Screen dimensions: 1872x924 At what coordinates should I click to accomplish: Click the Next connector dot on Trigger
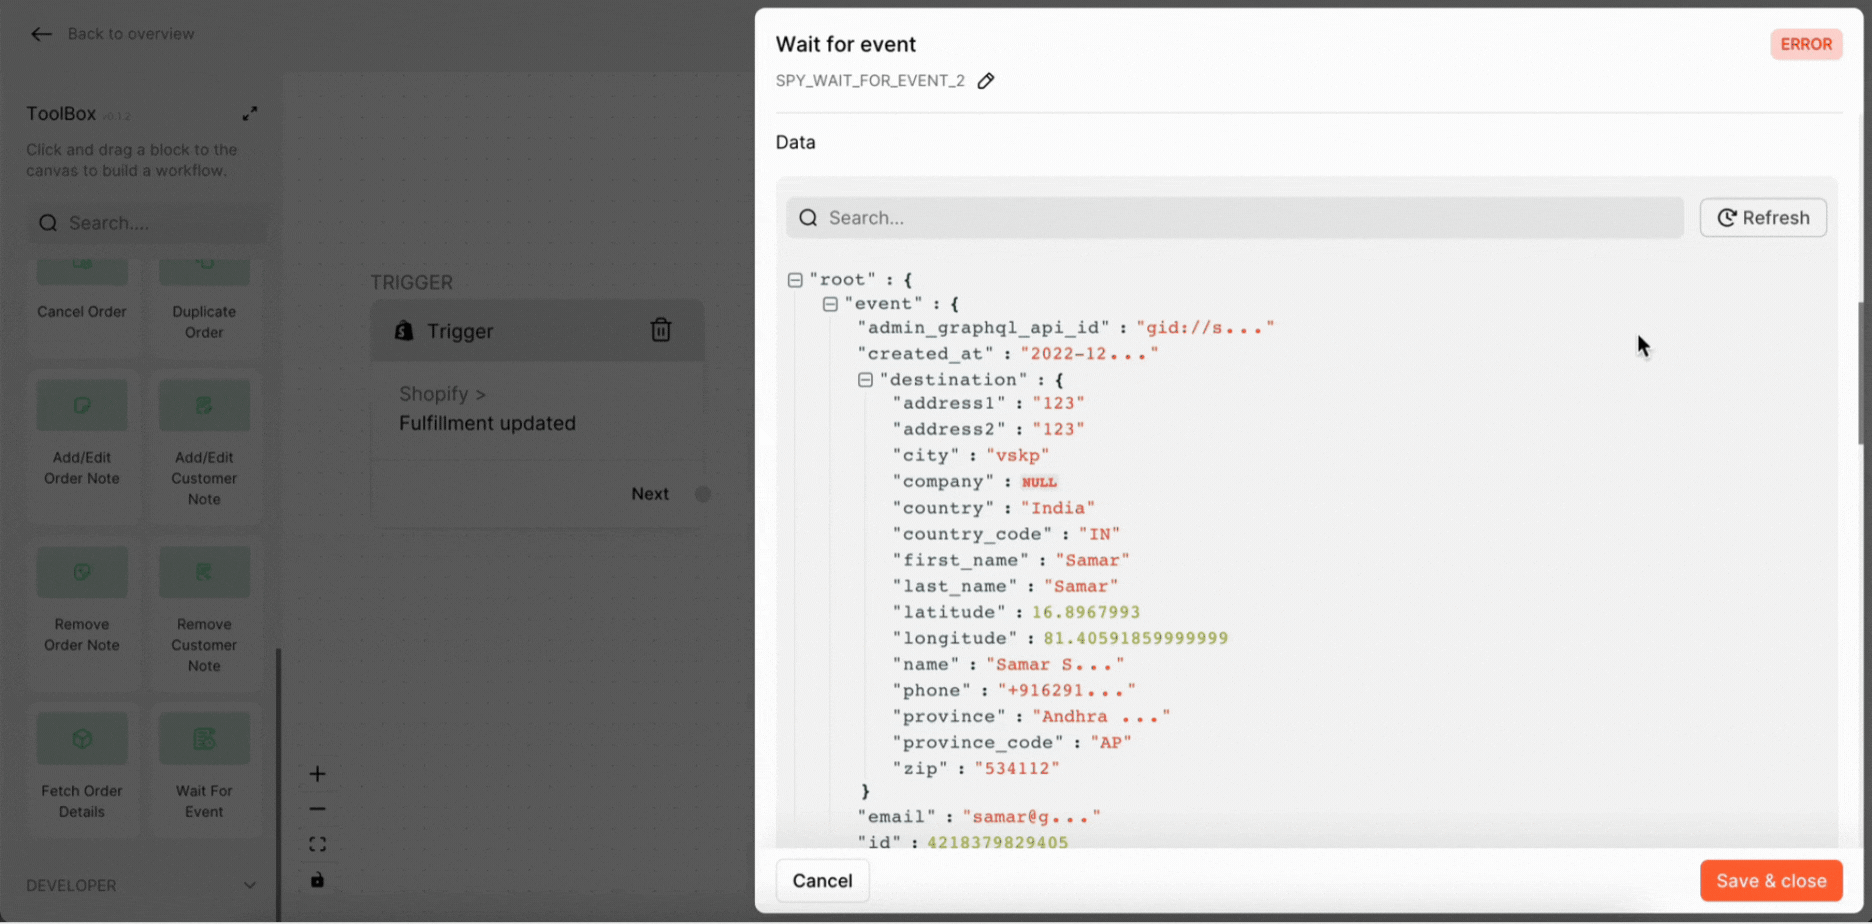tap(703, 494)
